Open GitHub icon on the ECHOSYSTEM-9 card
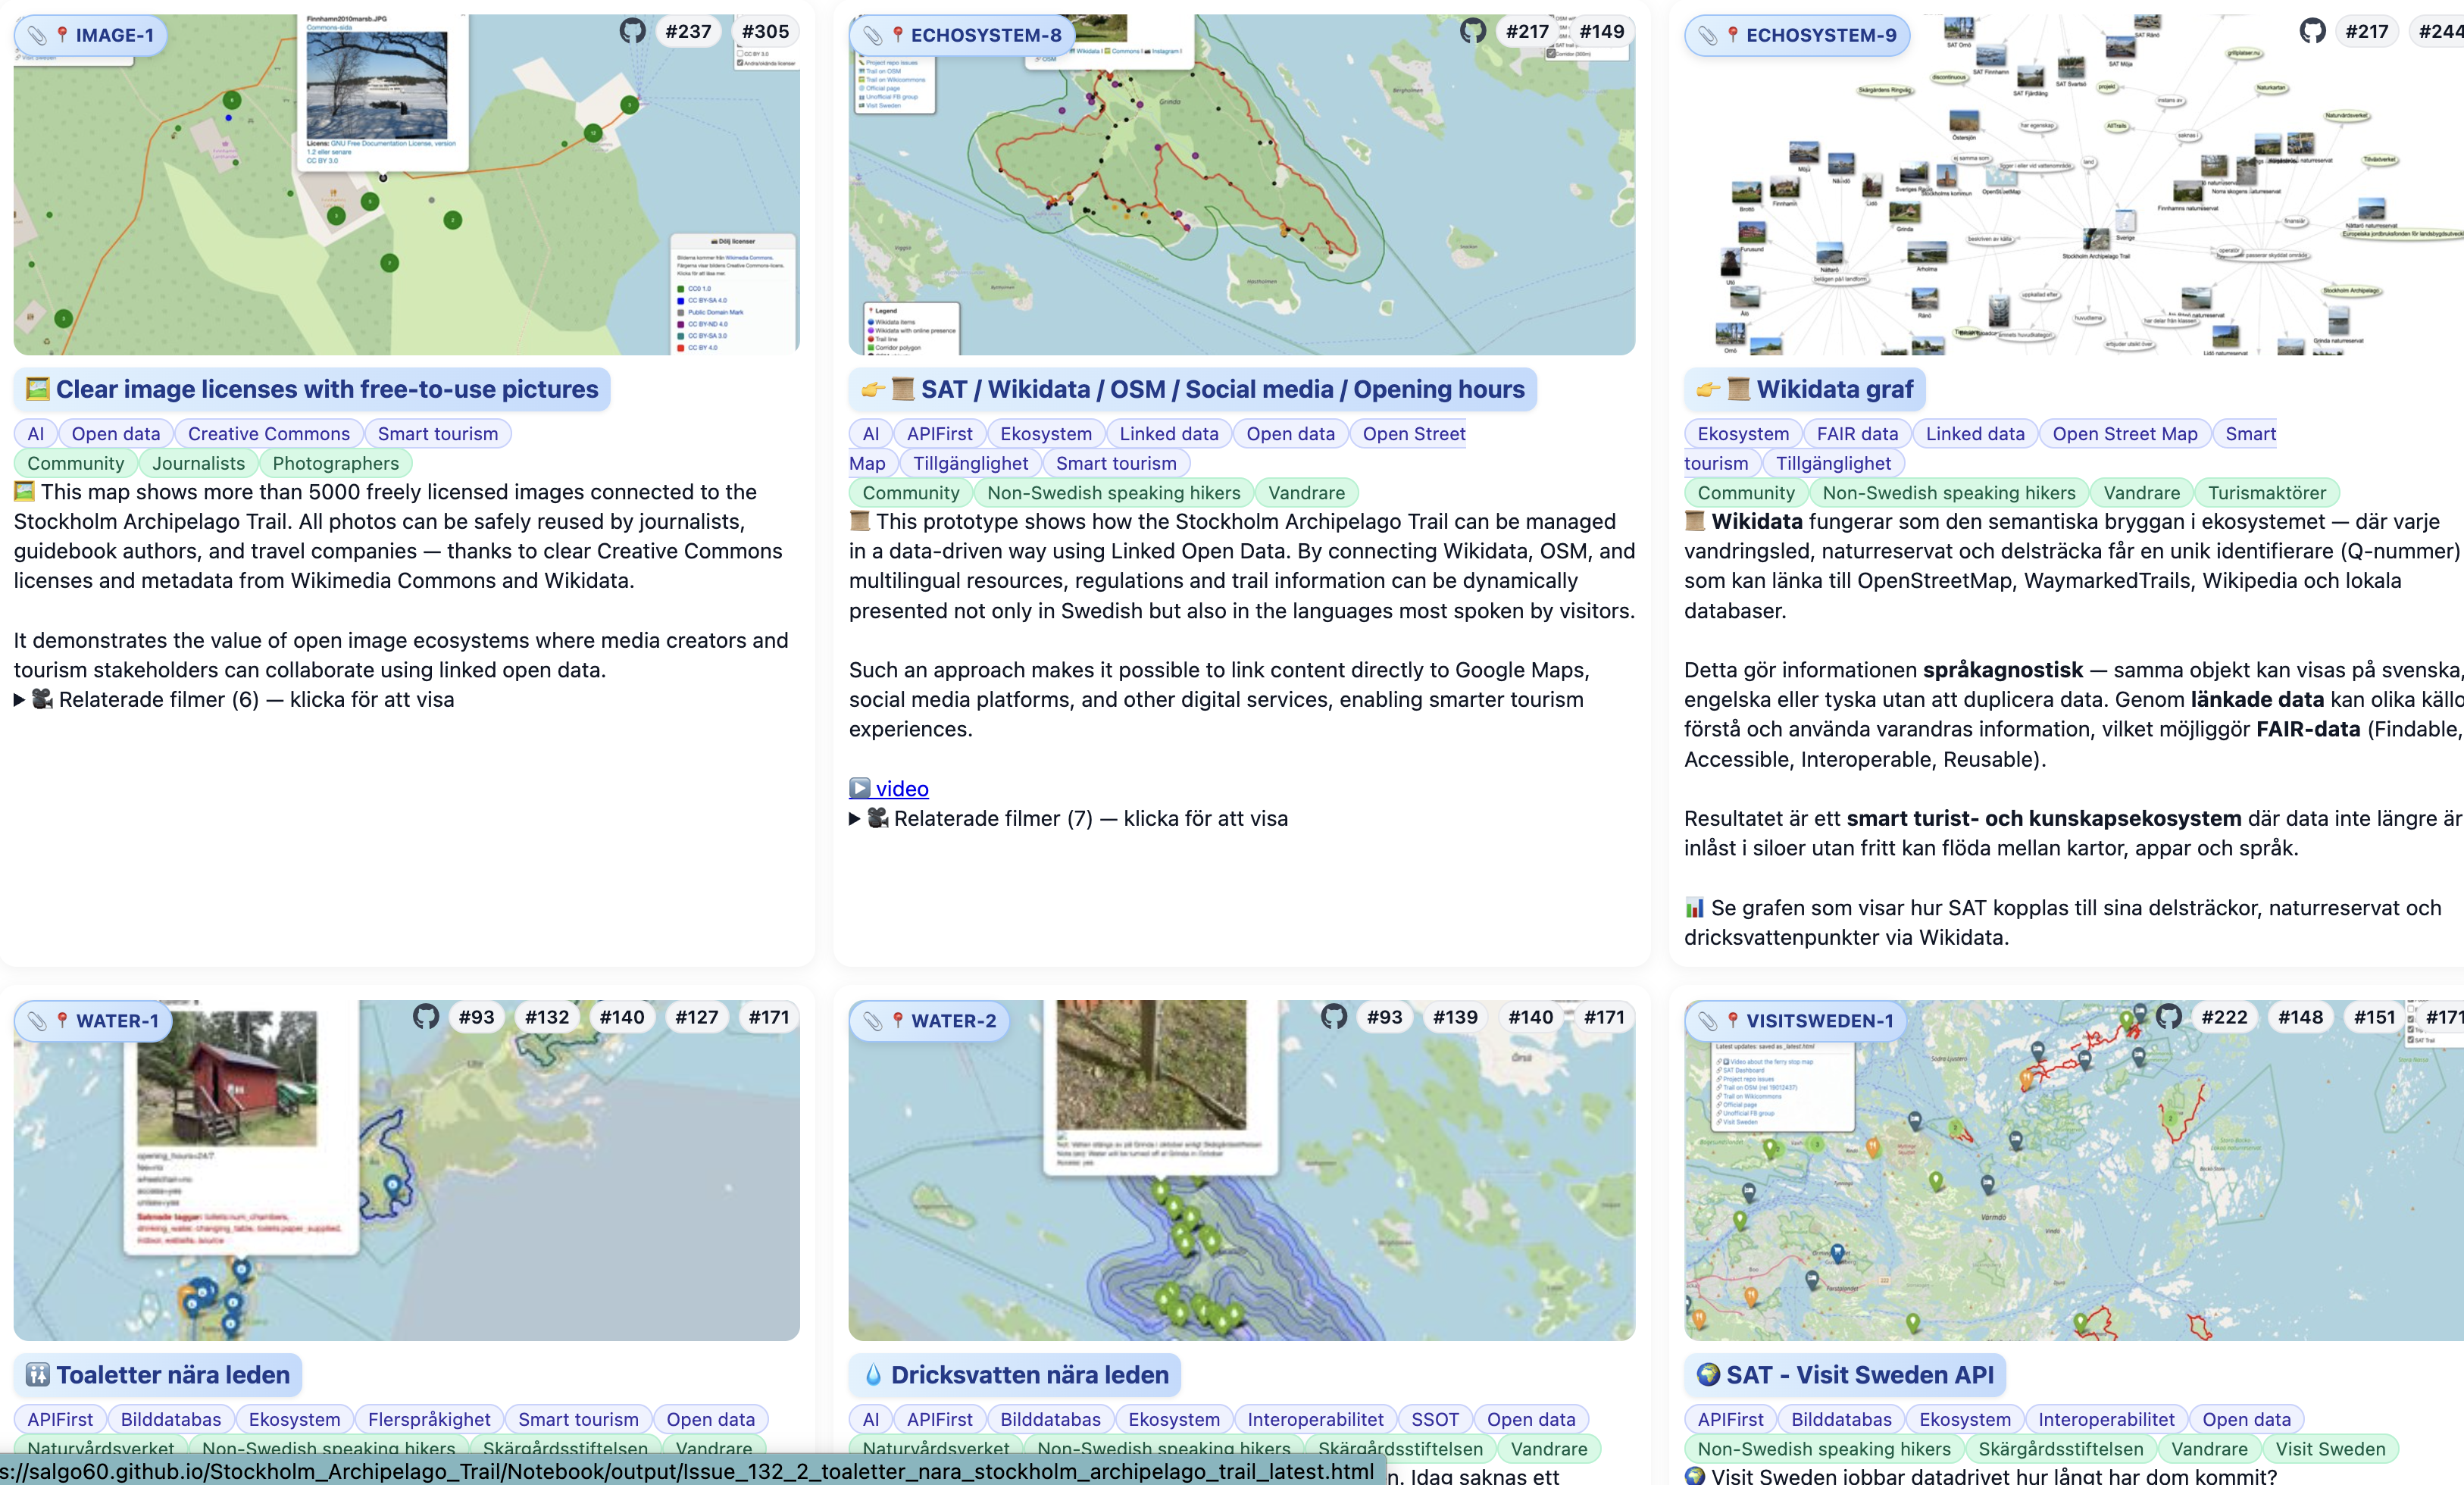 point(2312,32)
